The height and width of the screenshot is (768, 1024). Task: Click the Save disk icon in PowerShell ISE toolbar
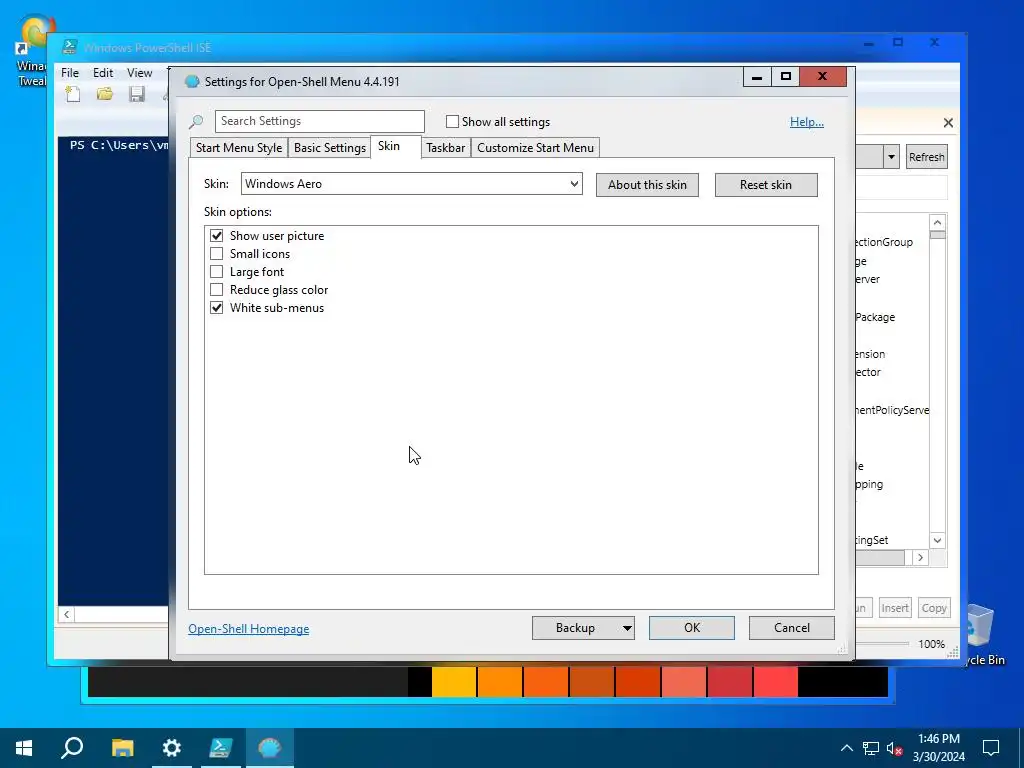pos(136,94)
